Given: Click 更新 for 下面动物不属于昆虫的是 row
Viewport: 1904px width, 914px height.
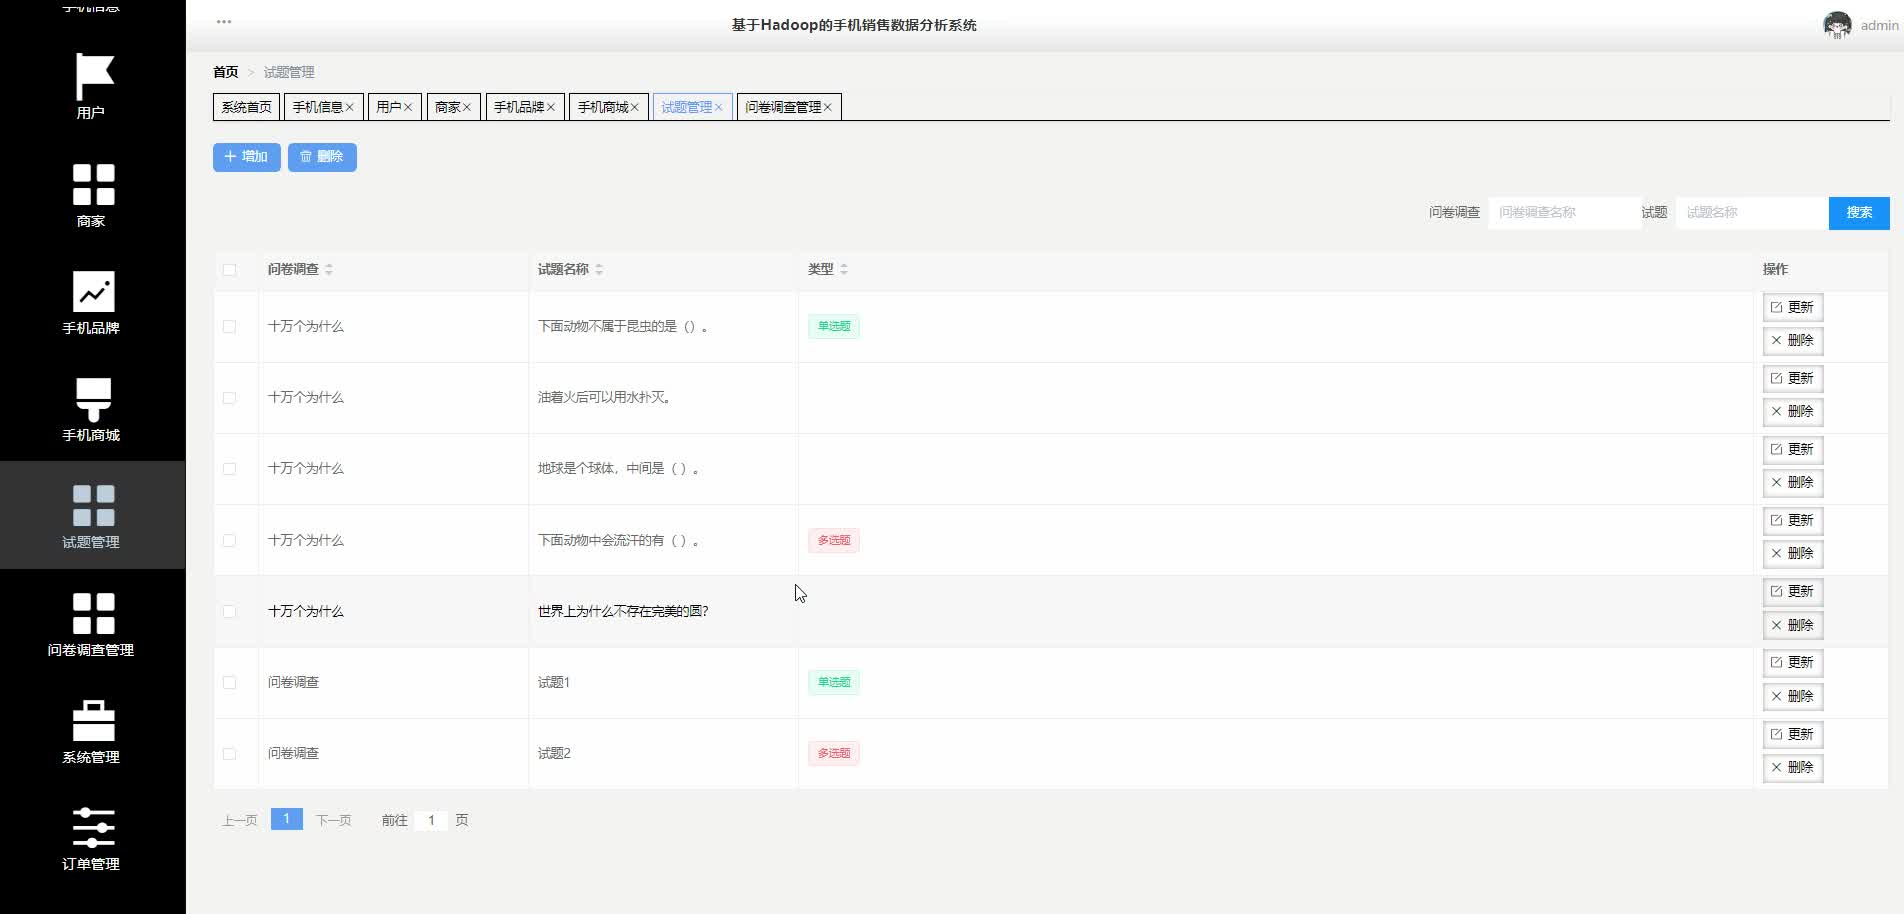Looking at the screenshot, I should point(1793,307).
